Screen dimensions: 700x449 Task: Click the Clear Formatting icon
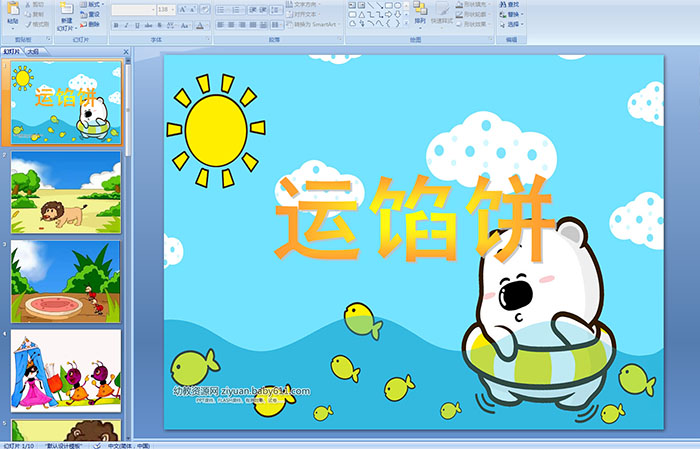(205, 9)
